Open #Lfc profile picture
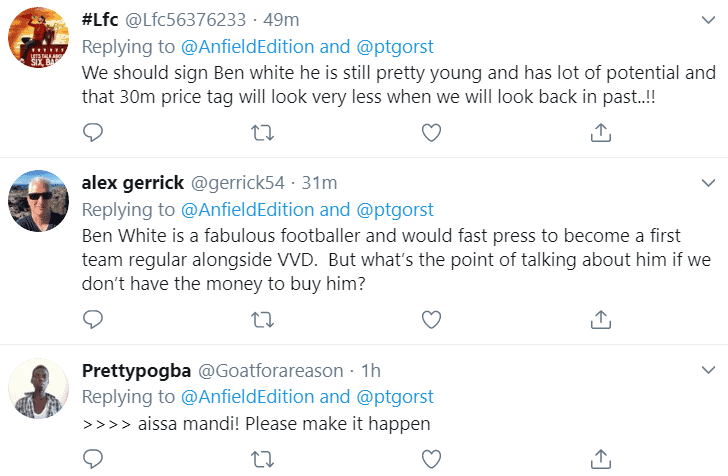Image resolution: width=728 pixels, height=476 pixels. (39, 37)
